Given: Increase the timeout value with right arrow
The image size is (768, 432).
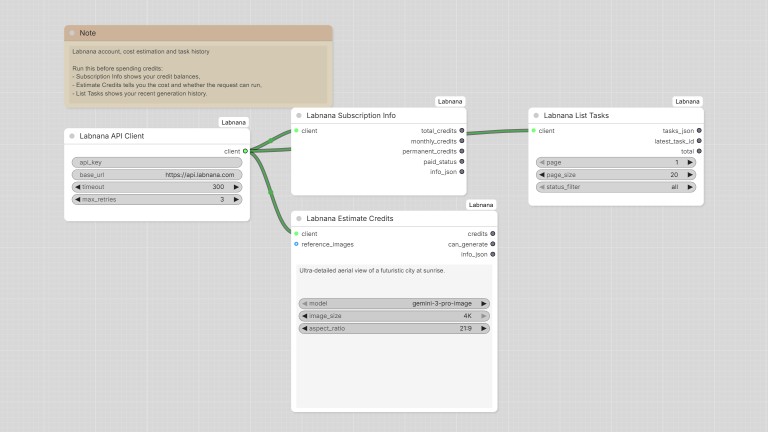Looking at the screenshot, I should (x=236, y=187).
